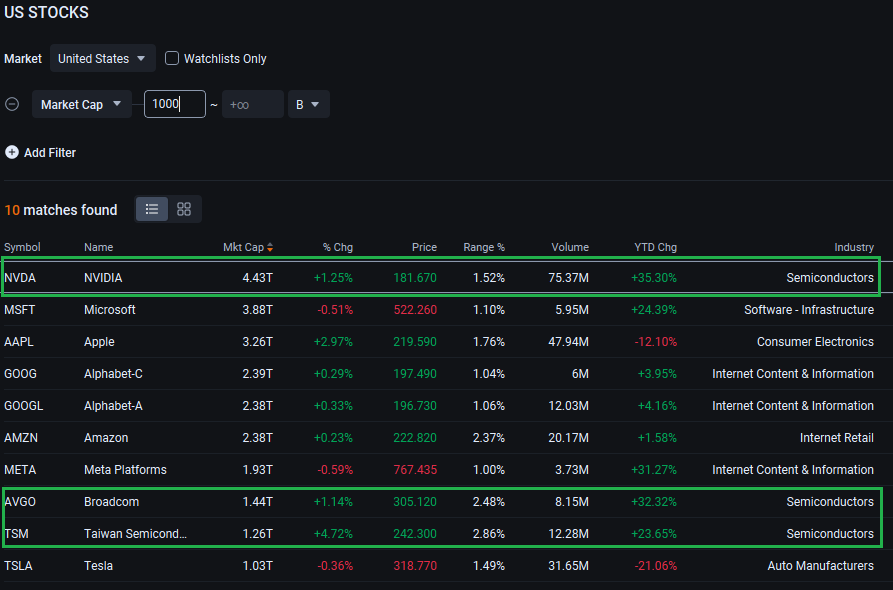Select the Tesla company name
893x590 pixels.
click(99, 566)
